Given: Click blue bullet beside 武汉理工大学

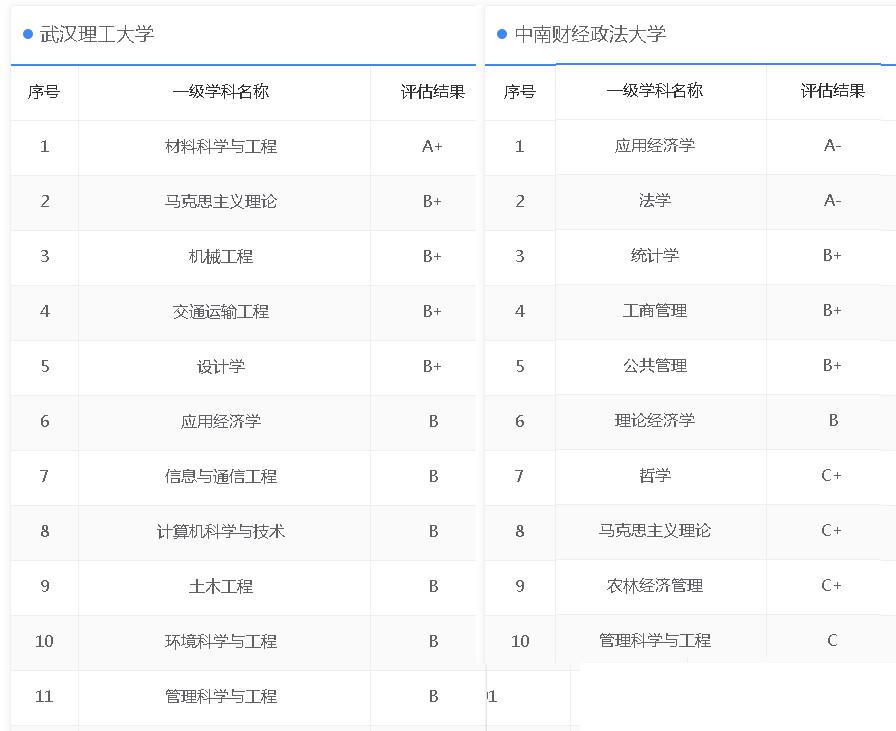Looking at the screenshot, I should pos(27,34).
